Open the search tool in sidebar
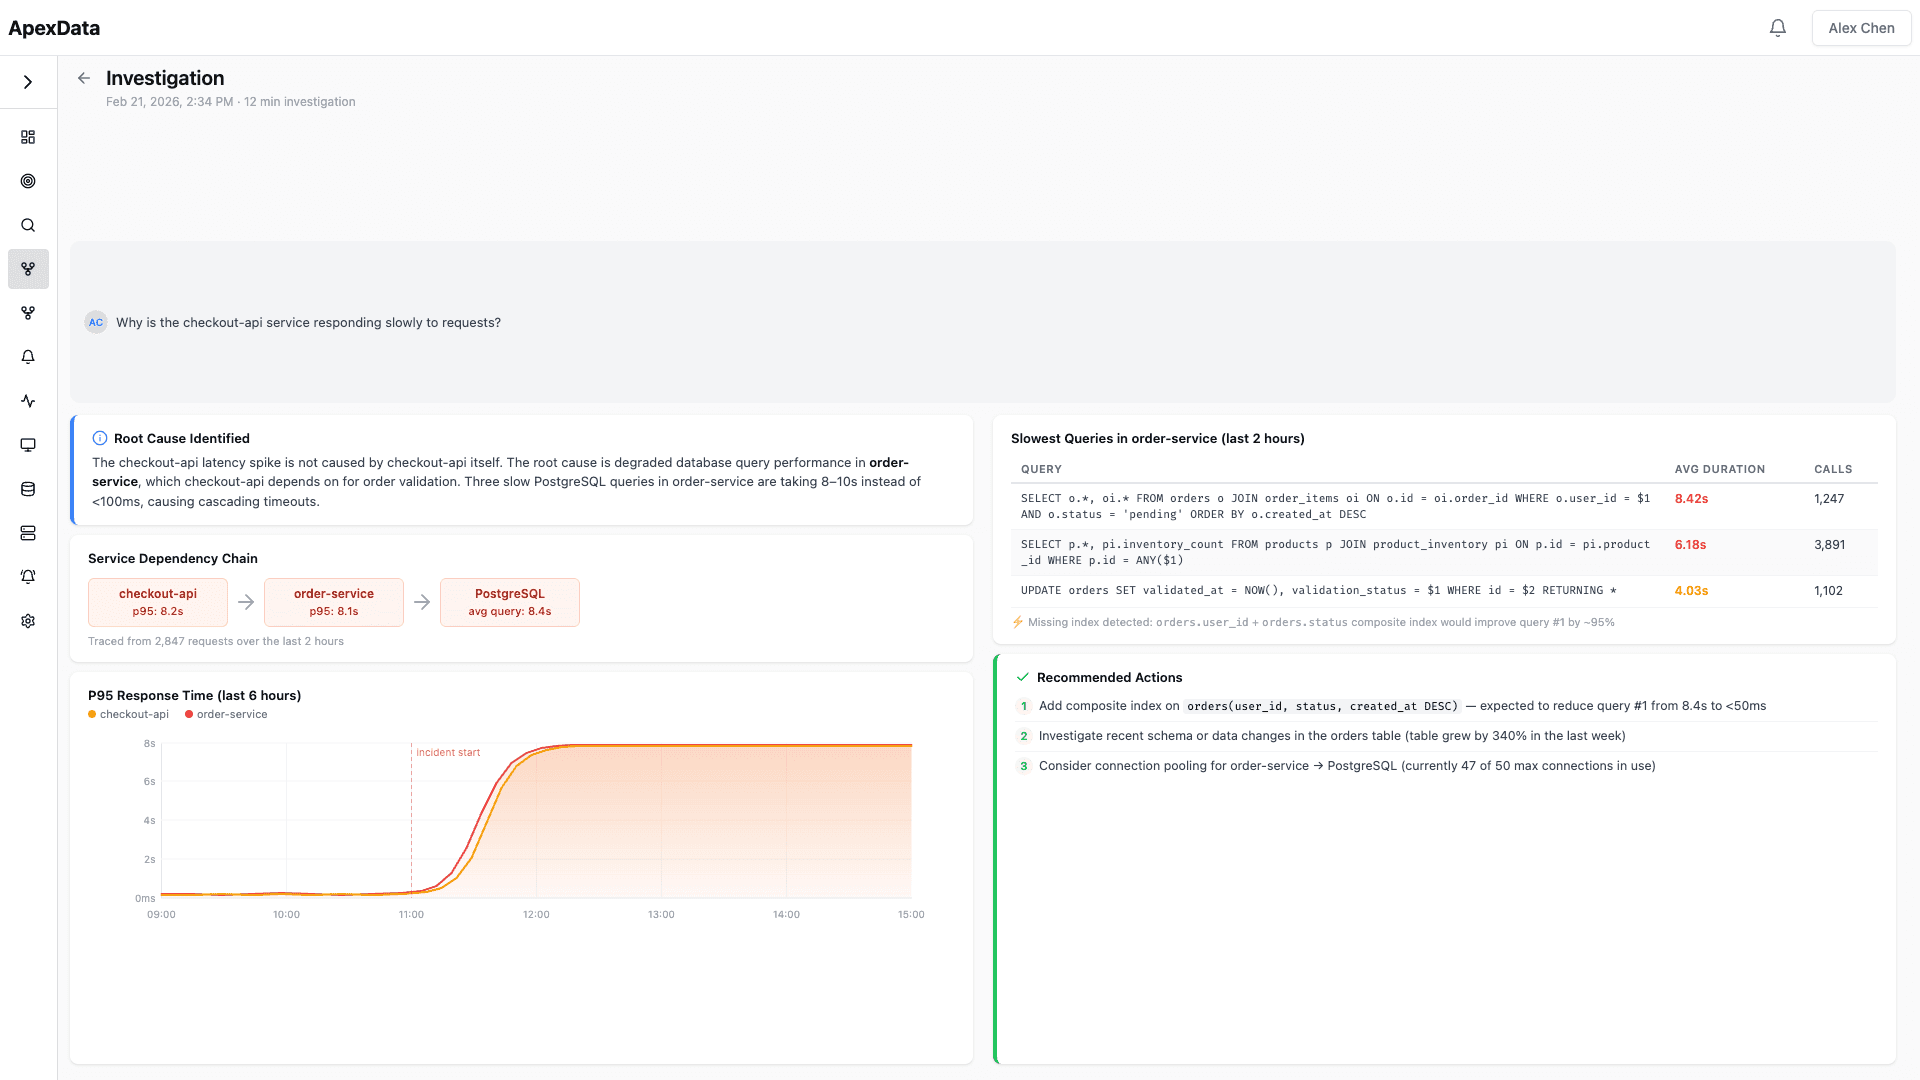Image resolution: width=1920 pixels, height=1080 pixels. (x=28, y=225)
